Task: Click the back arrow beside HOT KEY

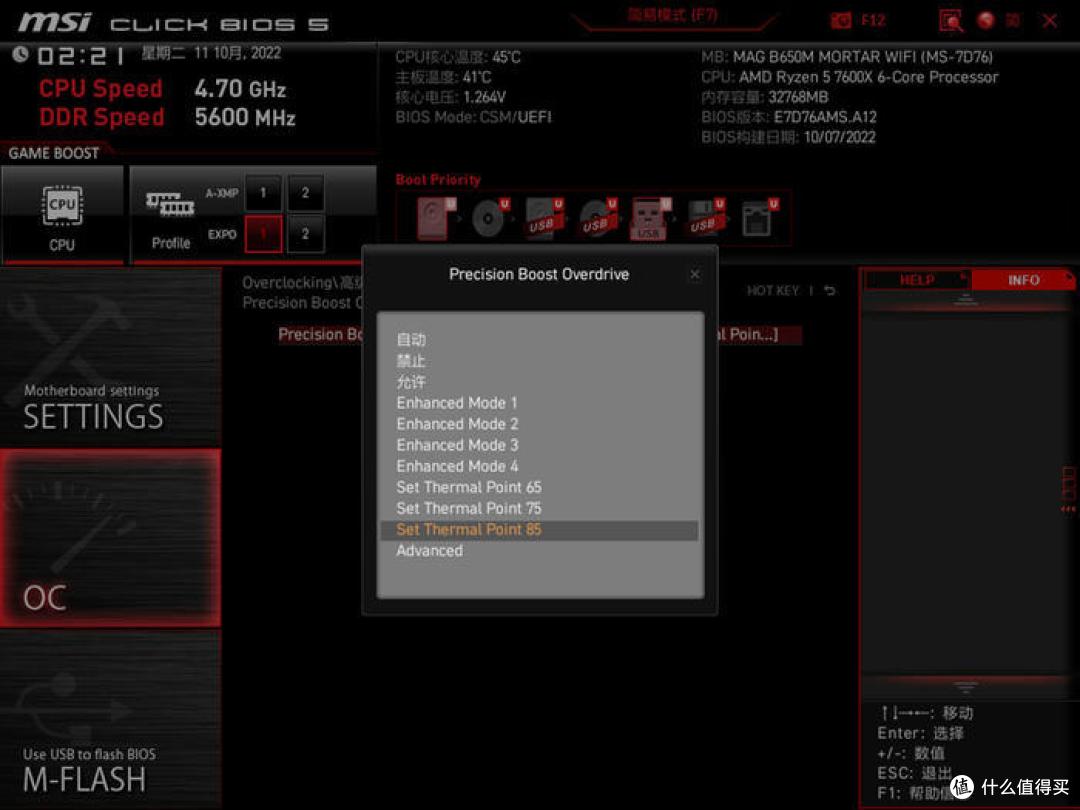Action: (830, 291)
